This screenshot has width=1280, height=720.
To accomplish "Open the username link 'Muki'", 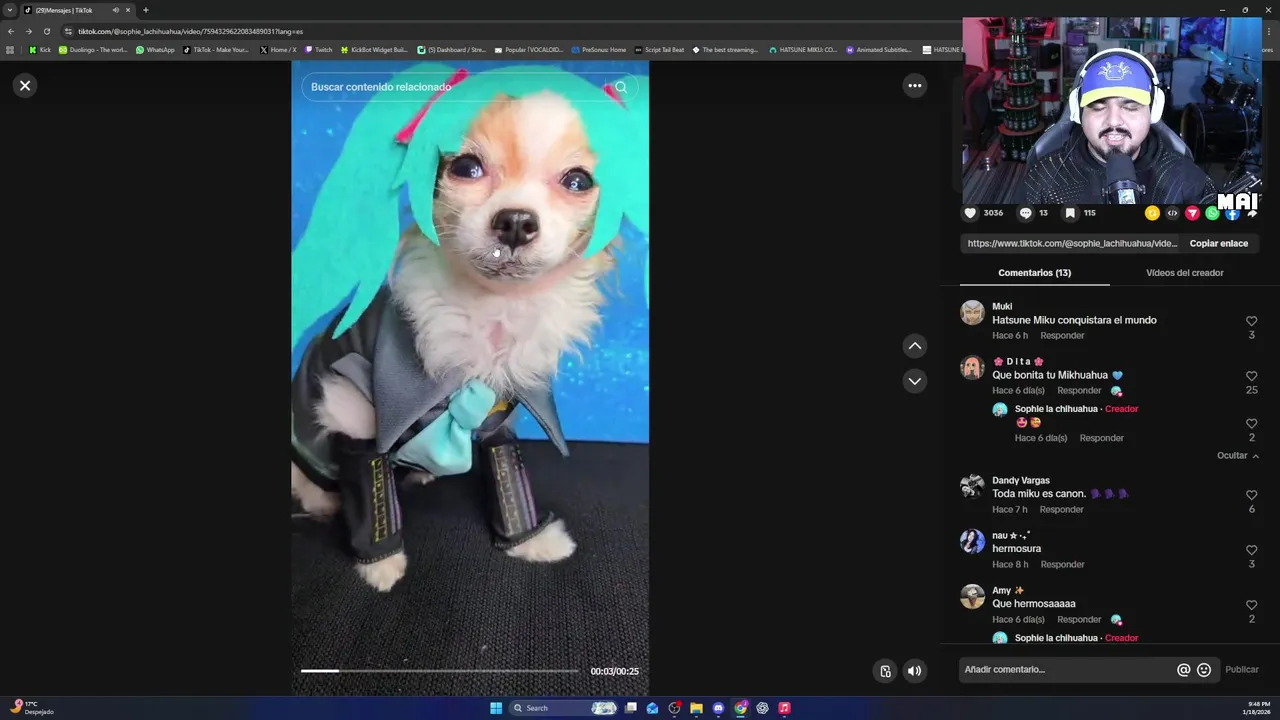I will pyautogui.click(x=1002, y=306).
